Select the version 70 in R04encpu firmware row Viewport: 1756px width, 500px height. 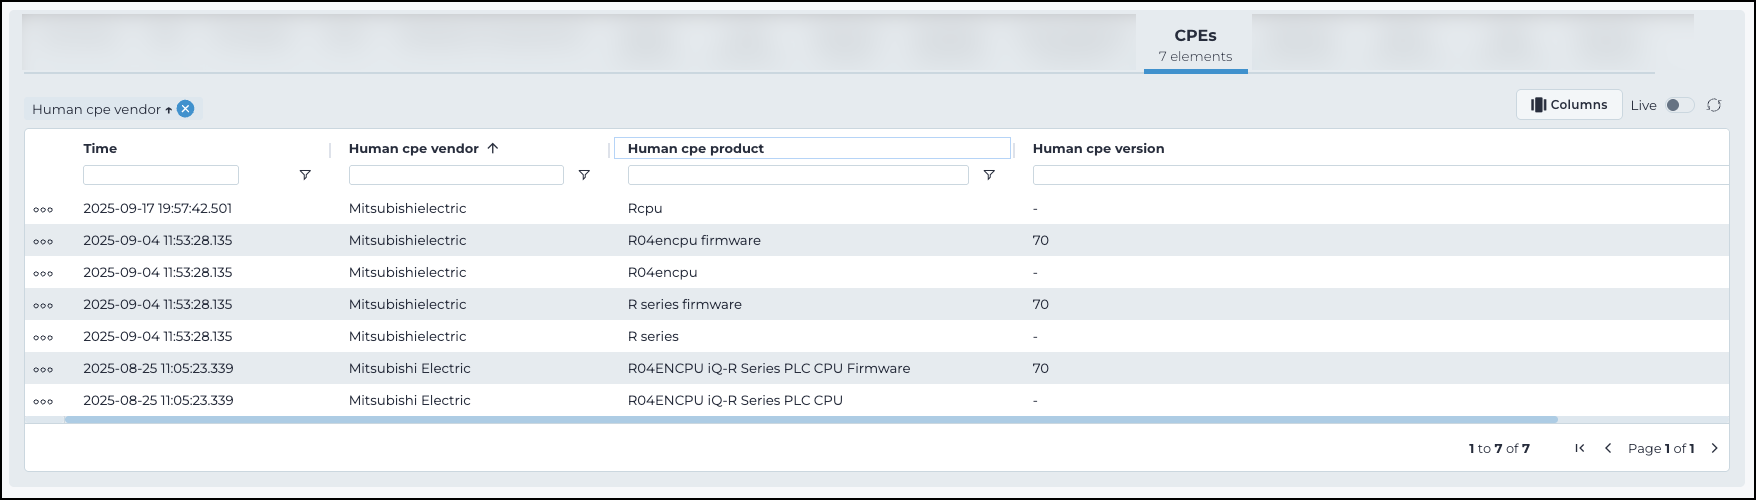1041,240
